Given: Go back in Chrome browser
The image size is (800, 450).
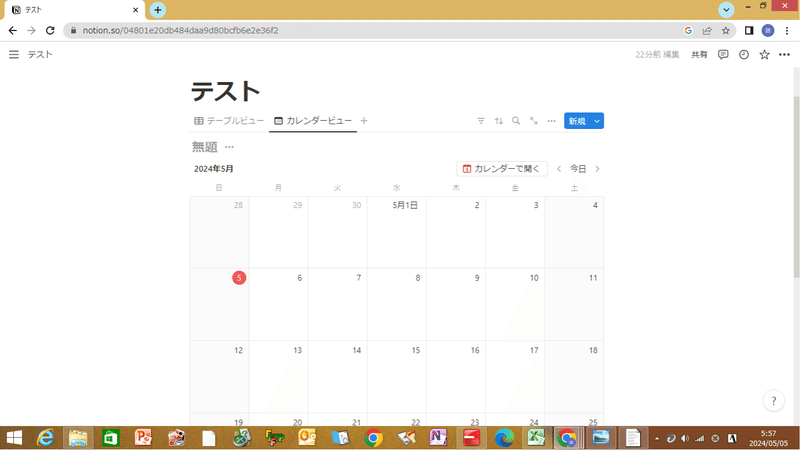Looking at the screenshot, I should click(x=13, y=31).
